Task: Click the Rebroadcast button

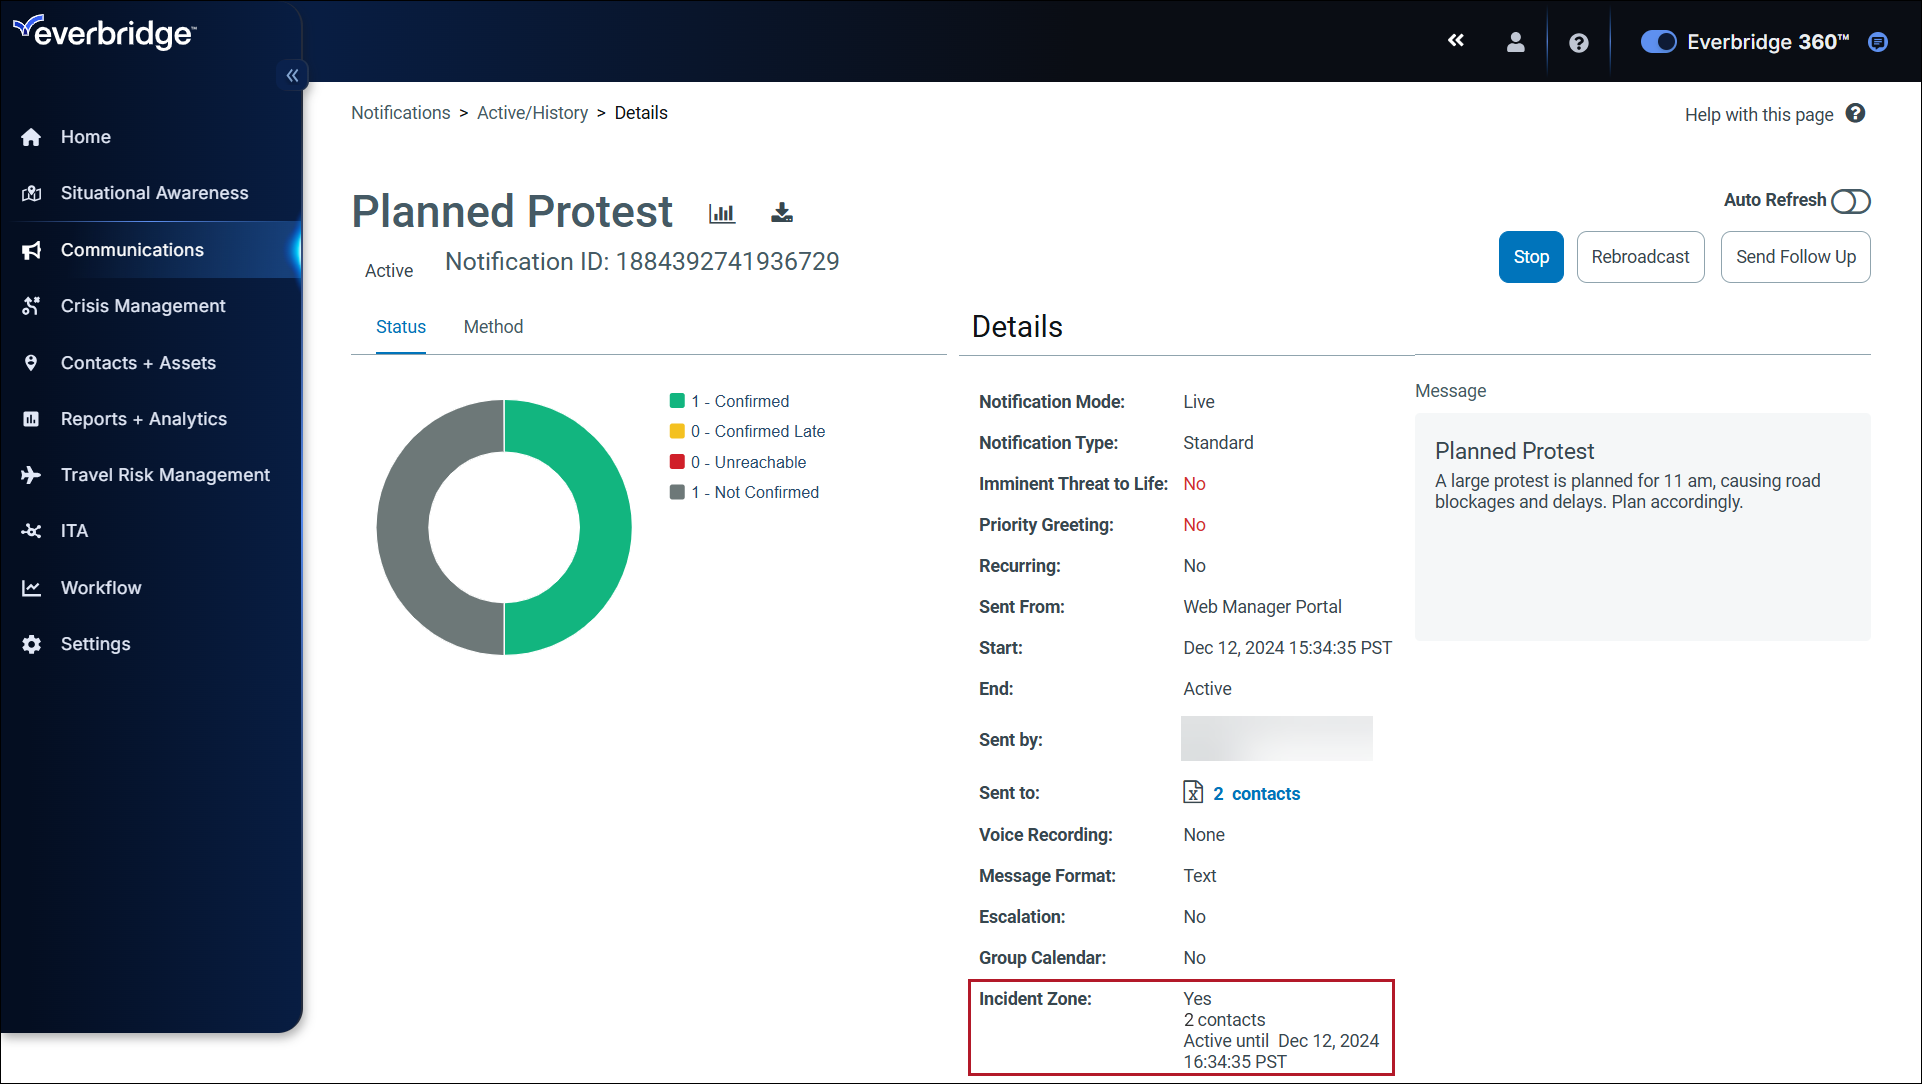Action: (1641, 256)
